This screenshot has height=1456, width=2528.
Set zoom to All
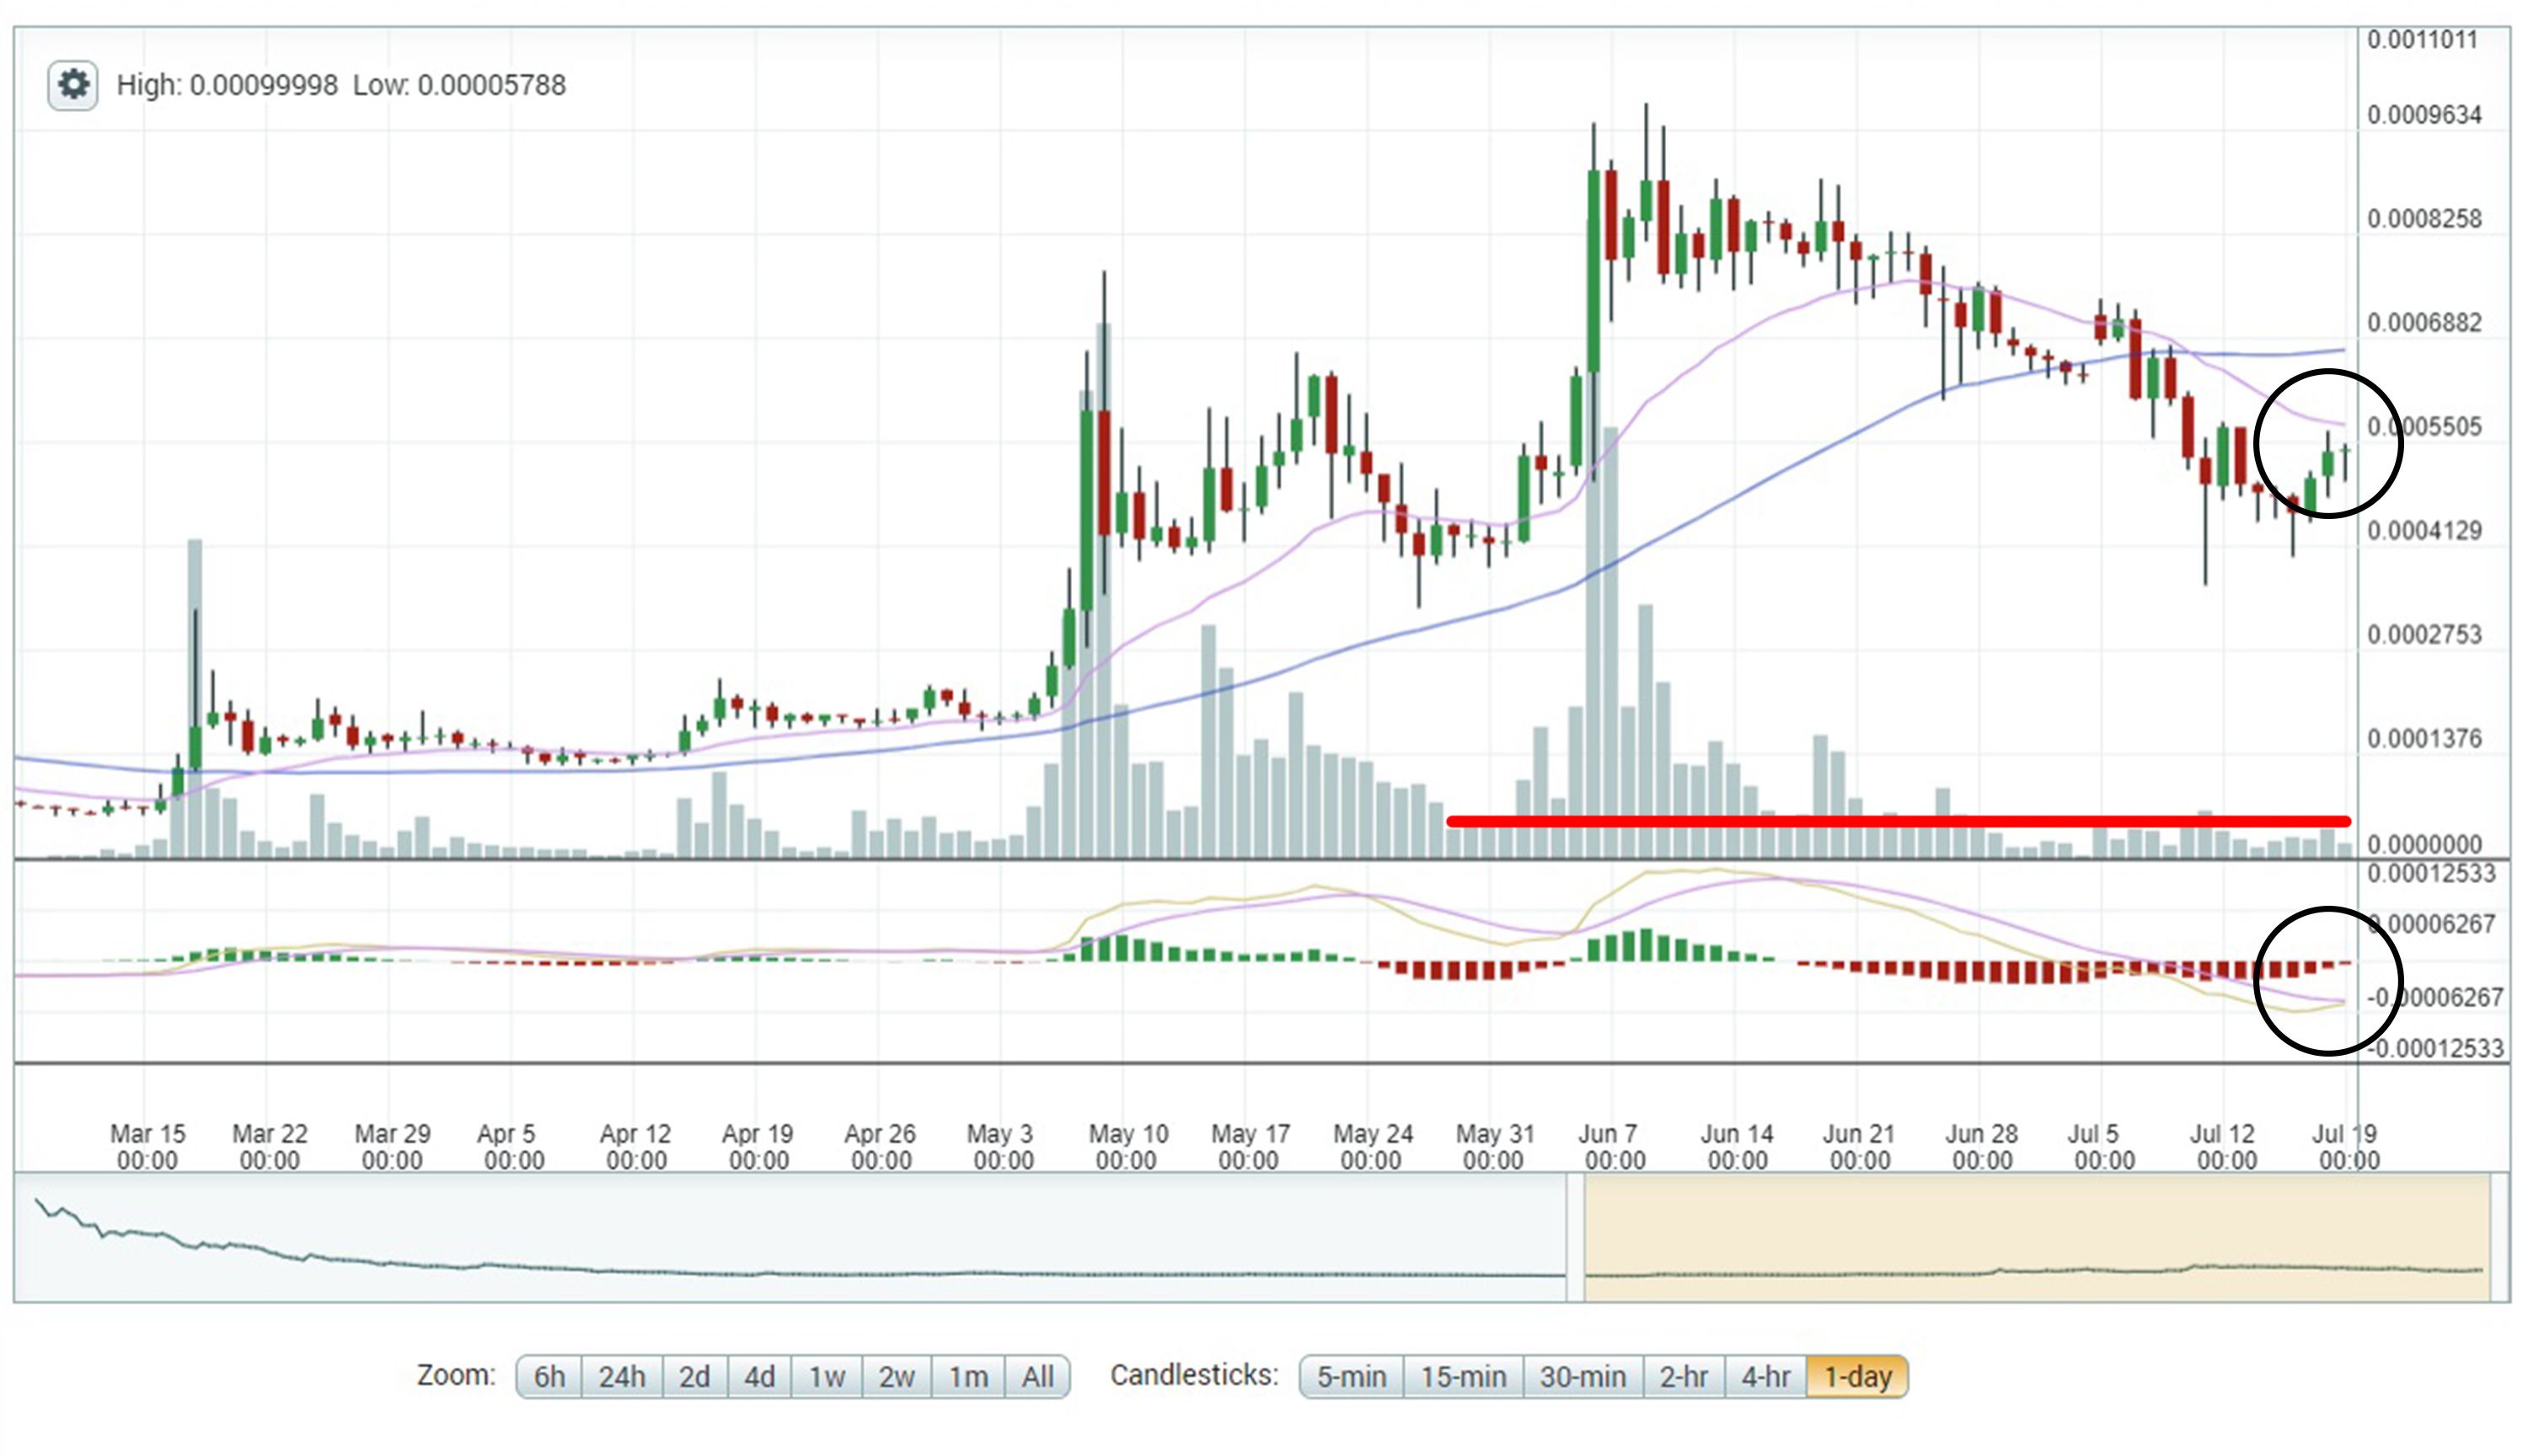1037,1377
